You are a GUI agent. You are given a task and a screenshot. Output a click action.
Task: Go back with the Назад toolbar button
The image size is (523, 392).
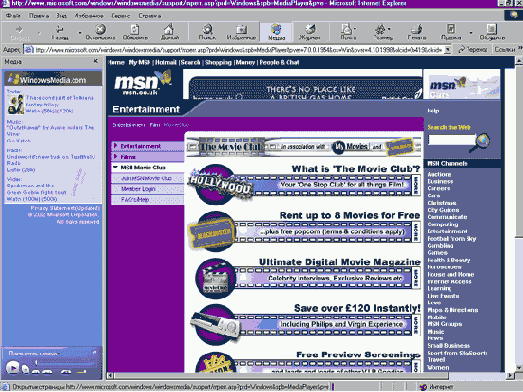60,32
